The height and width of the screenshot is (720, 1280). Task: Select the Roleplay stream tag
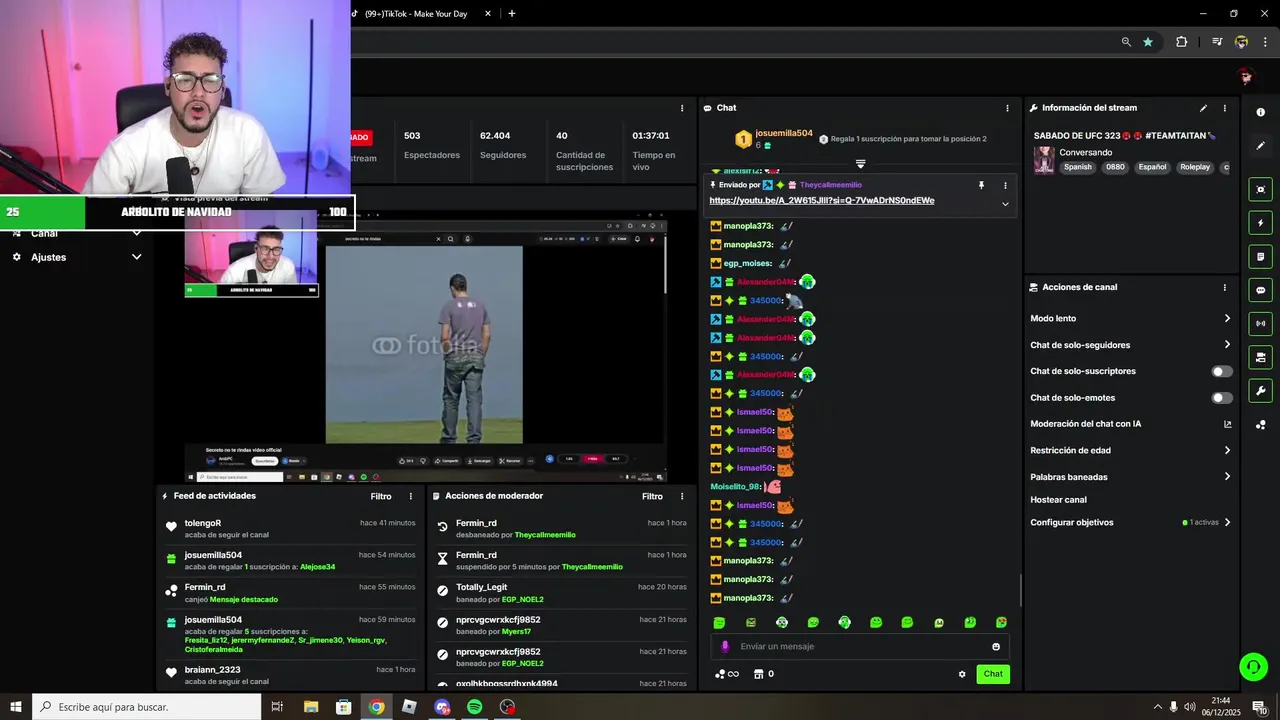point(1195,167)
